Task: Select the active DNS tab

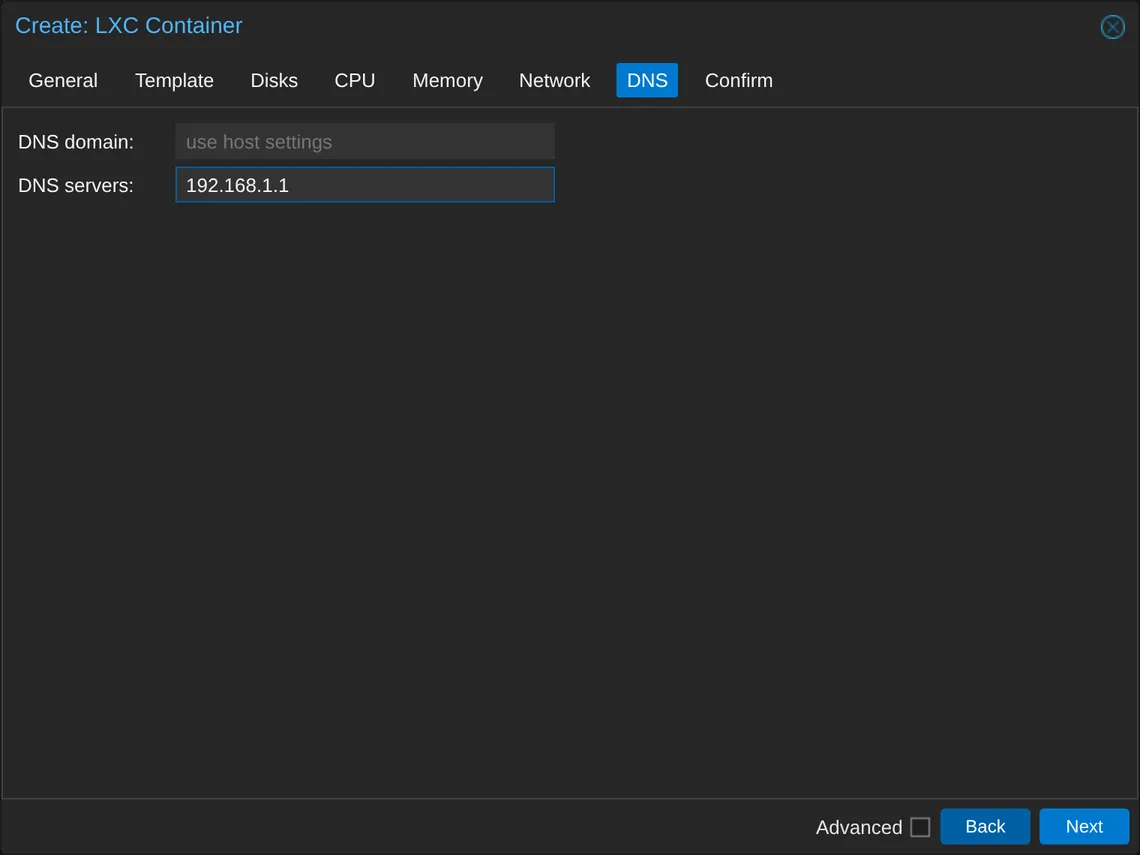Action: [x=647, y=80]
